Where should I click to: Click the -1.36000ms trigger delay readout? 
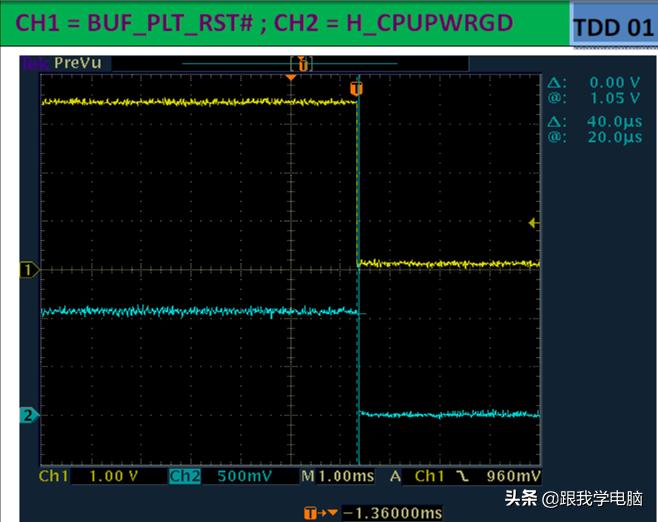pos(392,513)
